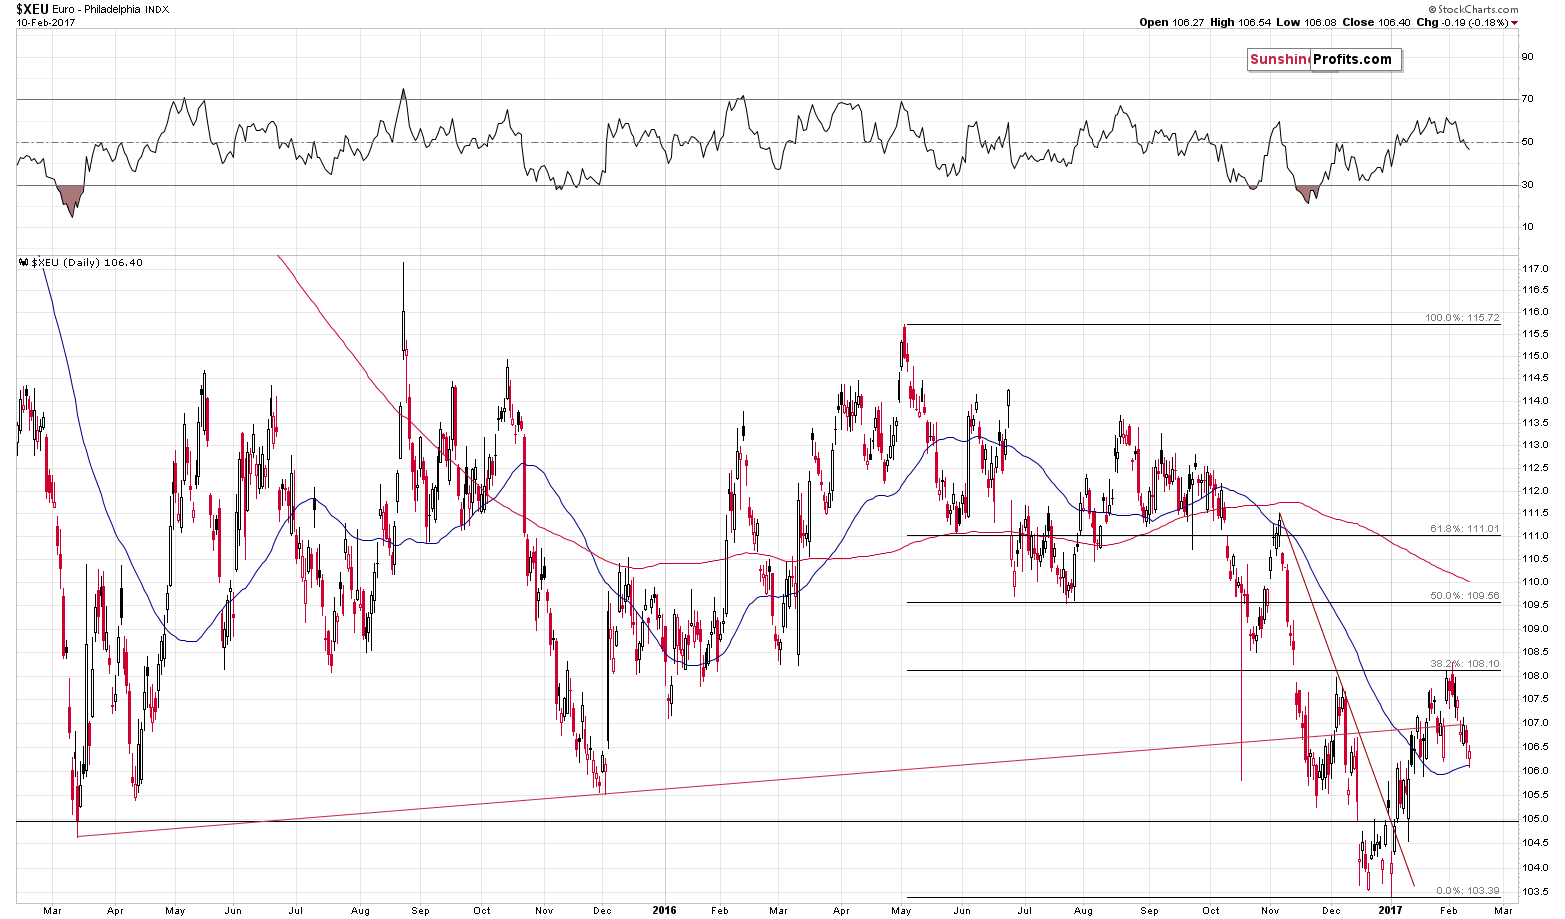Click the '100.0%: 115.72' Fibonacci label
The image size is (1565, 919).
[x=1462, y=318]
